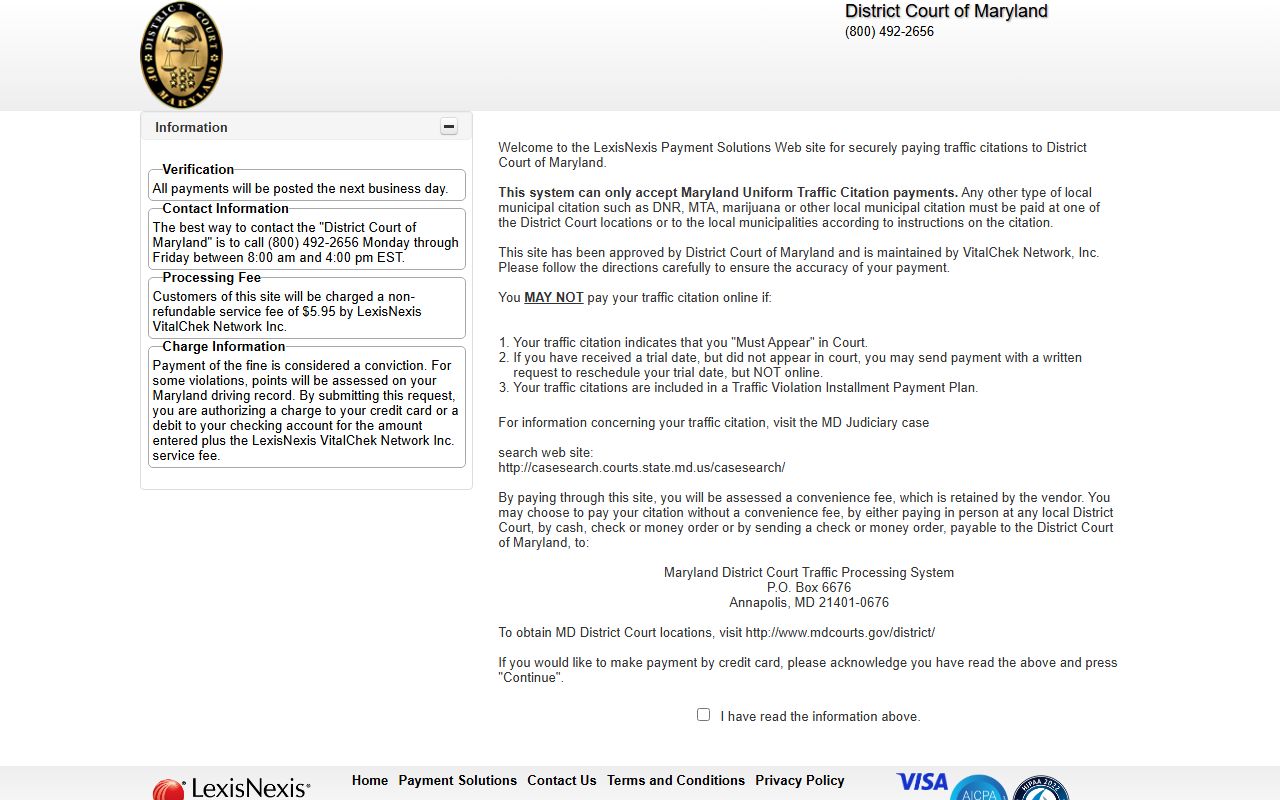Click the 'Processing Fee' section heading
The width and height of the screenshot is (1280, 800).
click(211, 277)
